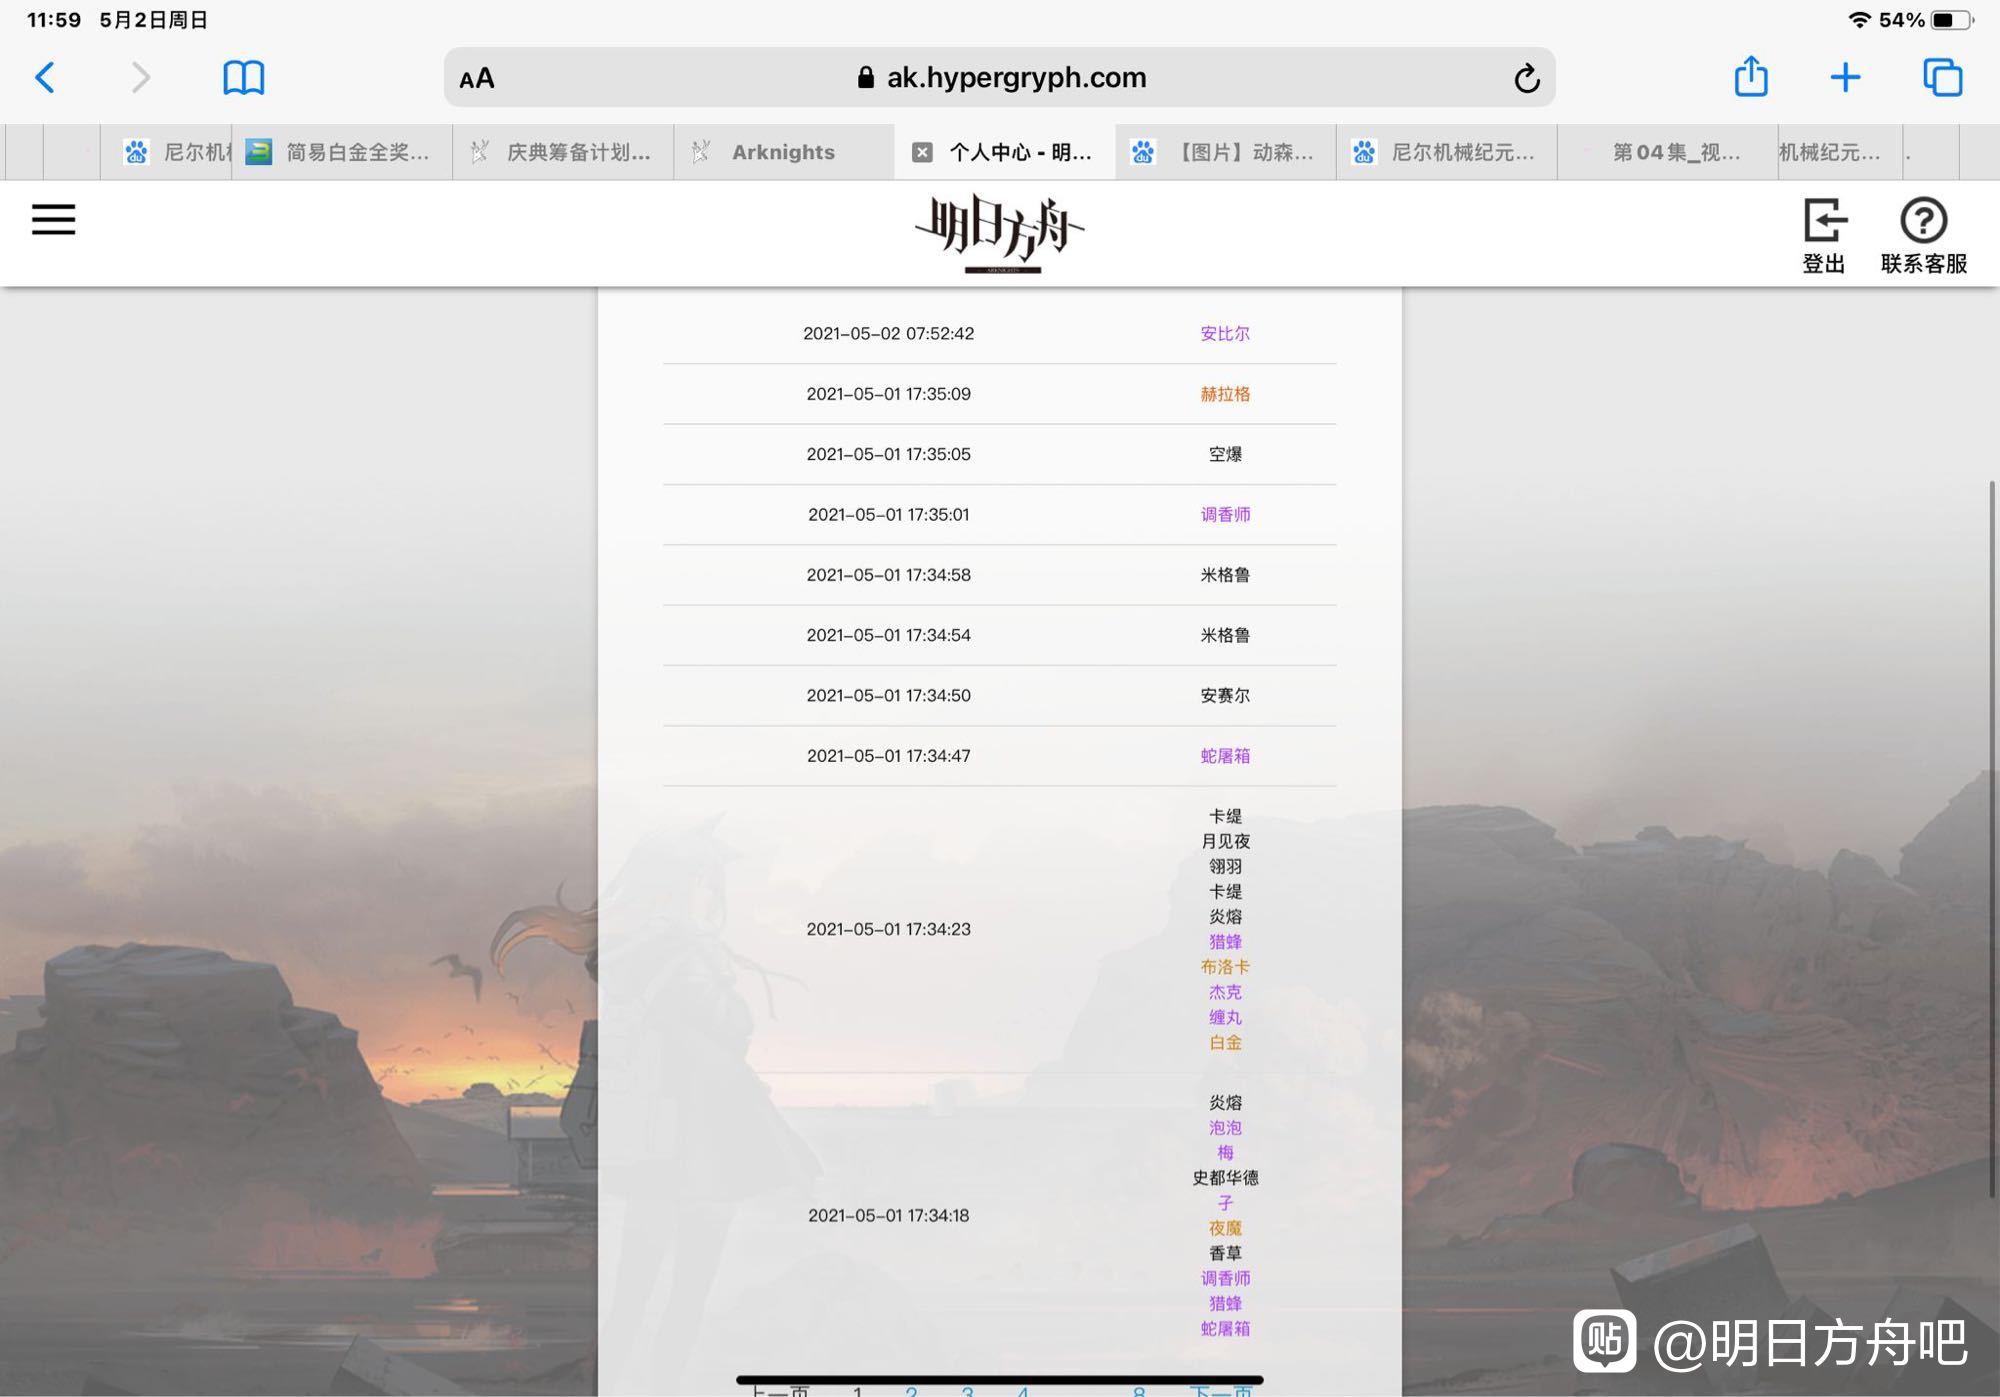The width and height of the screenshot is (2000, 1397).
Task: Open the bookmarks book icon
Action: coord(243,77)
